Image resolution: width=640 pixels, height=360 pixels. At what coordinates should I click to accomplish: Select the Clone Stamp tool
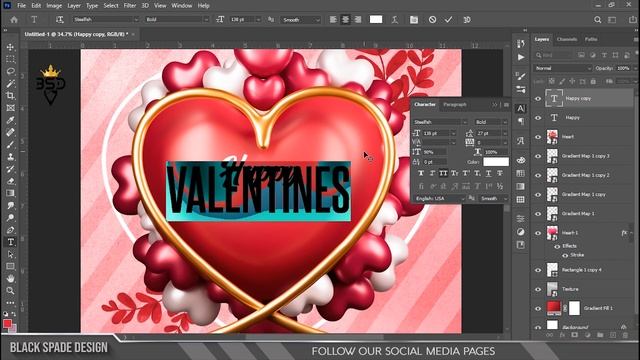point(10,157)
